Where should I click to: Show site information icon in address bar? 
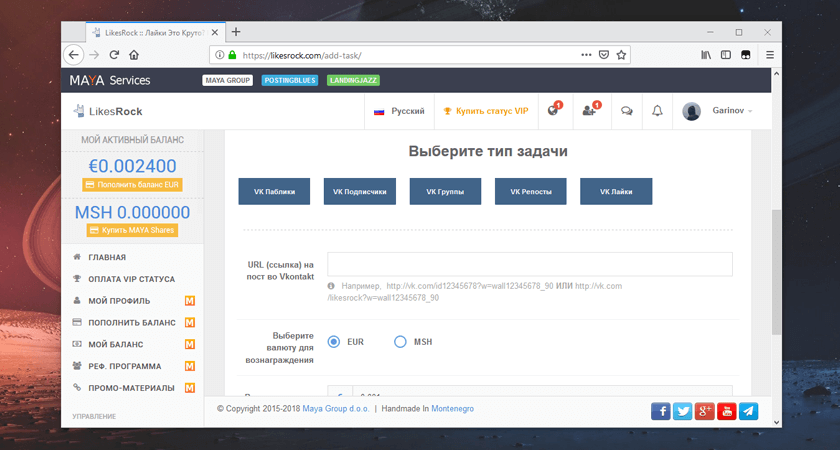219,55
